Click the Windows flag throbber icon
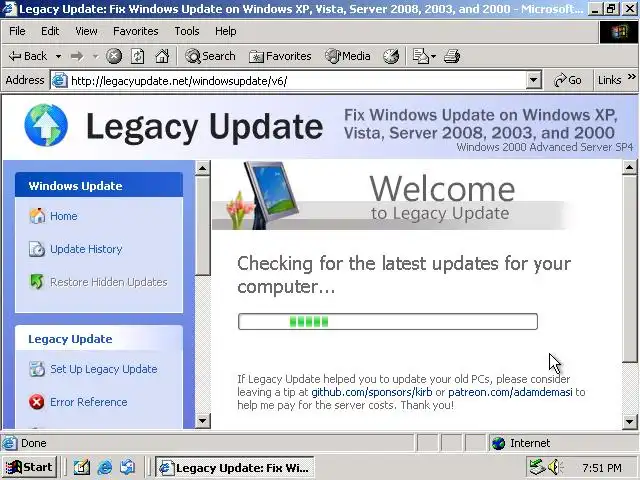Viewport: 640px width, 480px height. pyautogui.click(x=619, y=32)
